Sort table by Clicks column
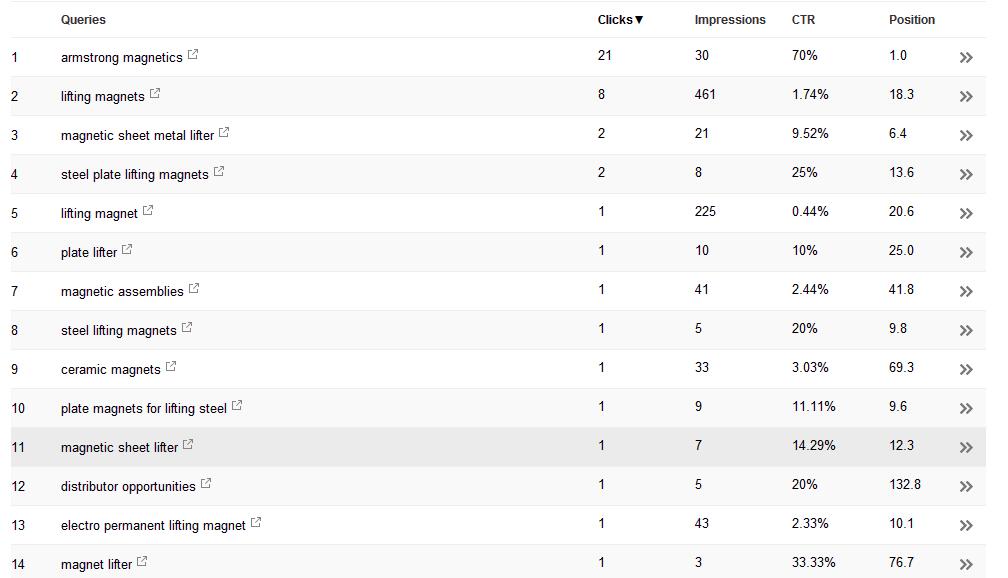Screen dimensions: 1008x578 [x=620, y=20]
